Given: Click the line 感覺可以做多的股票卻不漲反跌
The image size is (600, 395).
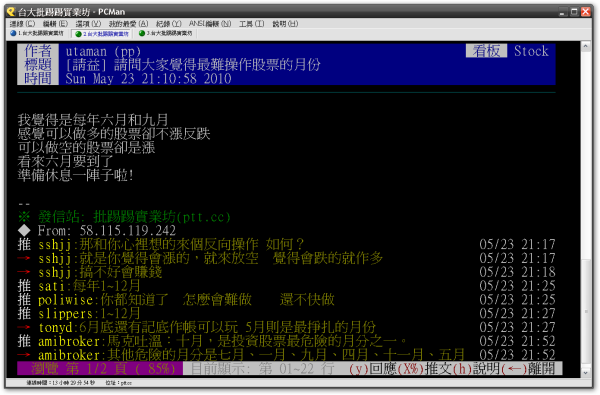Looking at the screenshot, I should click(x=114, y=134).
